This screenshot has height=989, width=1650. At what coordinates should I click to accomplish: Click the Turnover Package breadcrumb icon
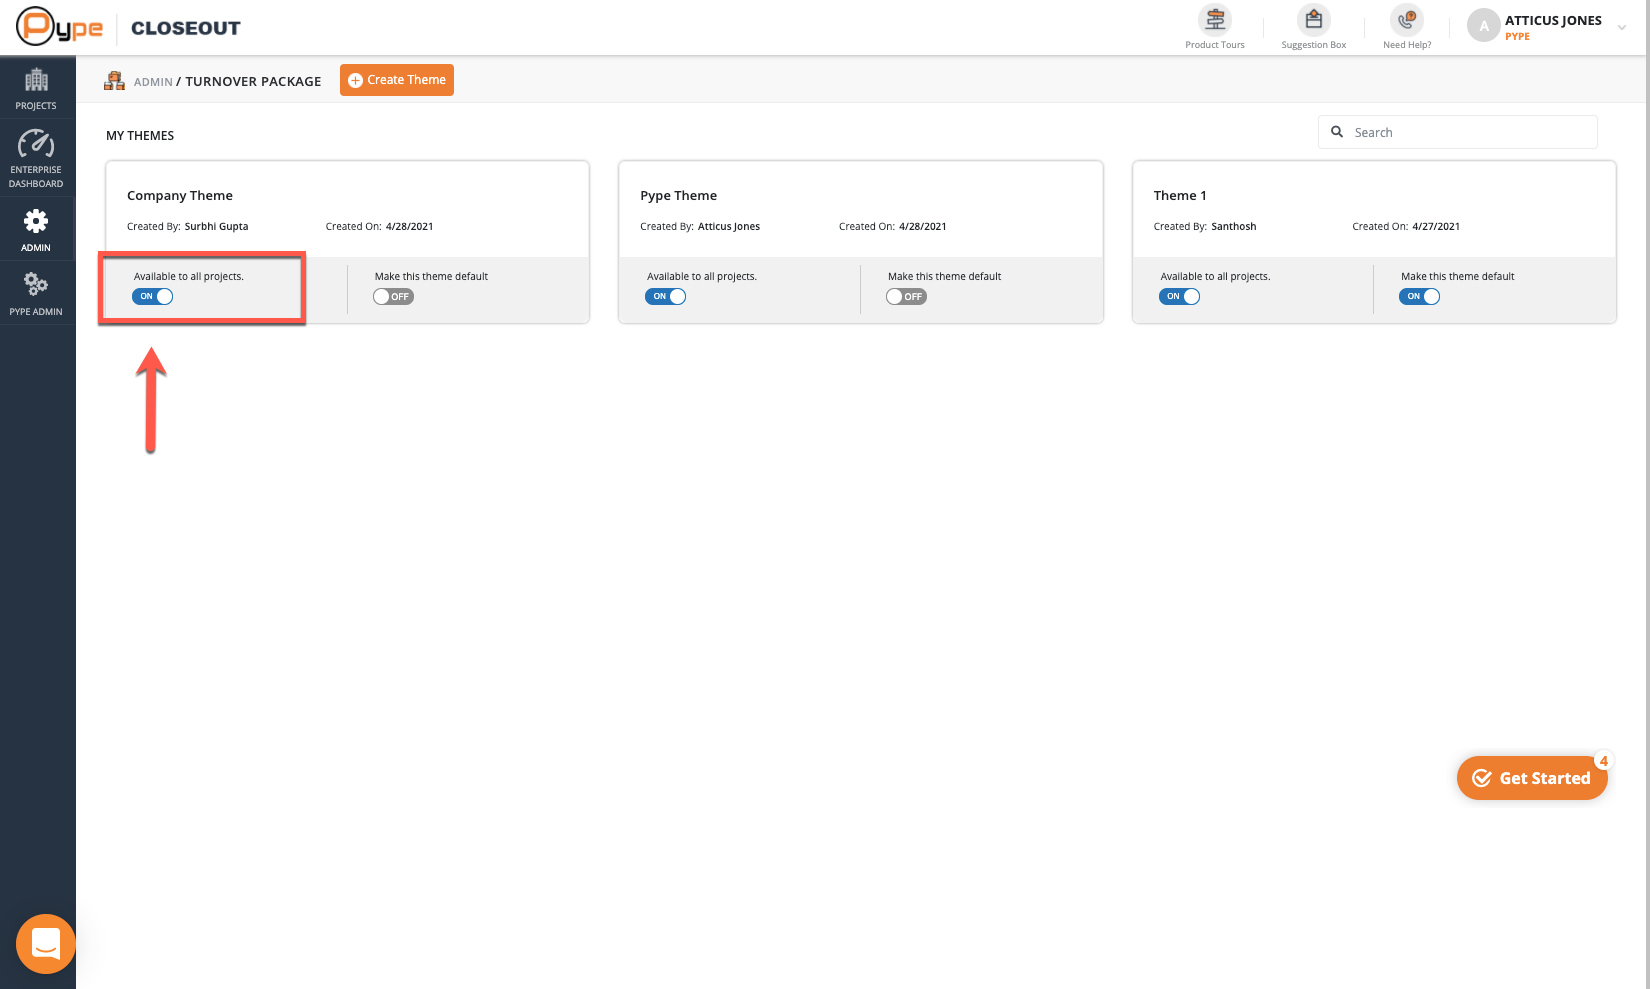[115, 81]
